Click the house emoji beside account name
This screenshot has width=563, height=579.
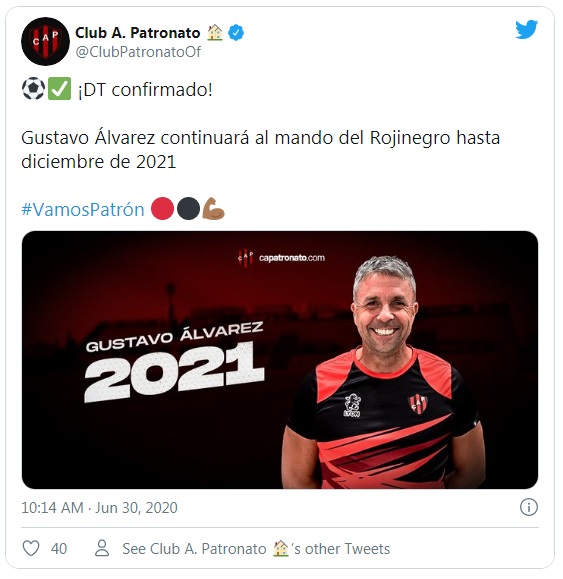click(215, 32)
